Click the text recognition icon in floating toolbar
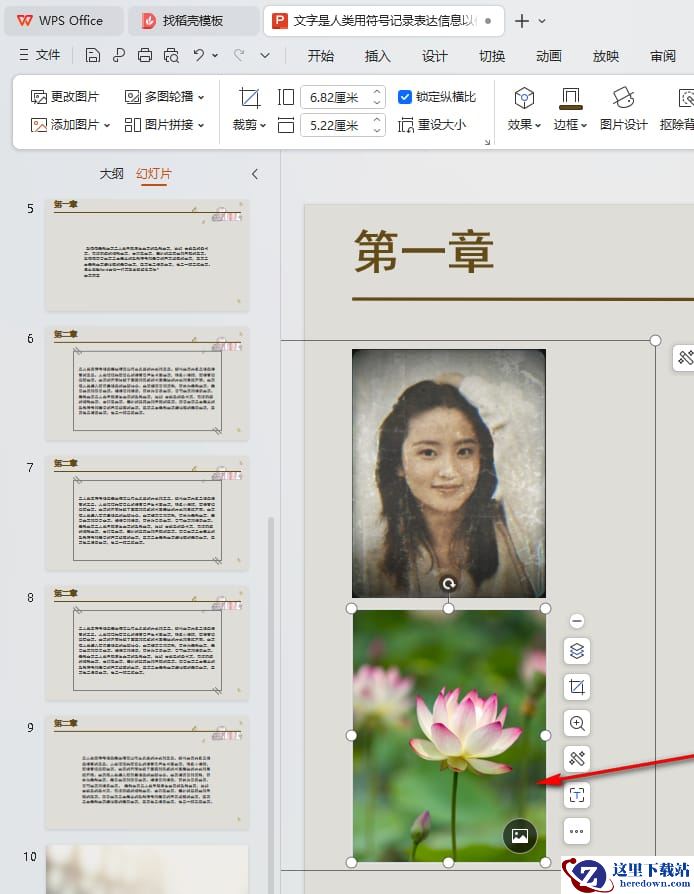Image resolution: width=694 pixels, height=894 pixels. pyautogui.click(x=577, y=794)
